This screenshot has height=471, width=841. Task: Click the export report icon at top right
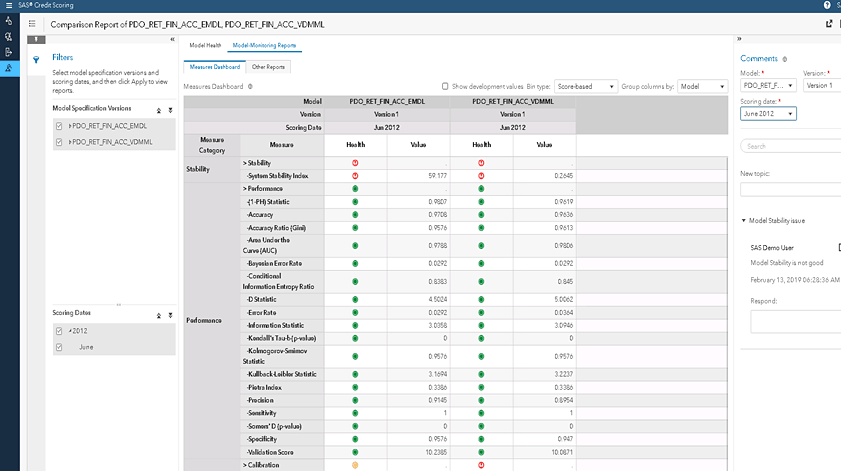pyautogui.click(x=829, y=24)
